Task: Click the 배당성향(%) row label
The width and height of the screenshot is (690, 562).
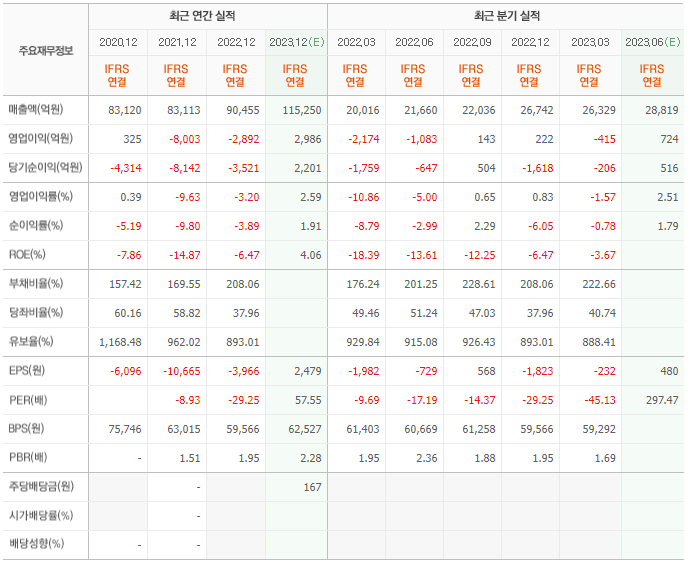Action: coord(36,544)
